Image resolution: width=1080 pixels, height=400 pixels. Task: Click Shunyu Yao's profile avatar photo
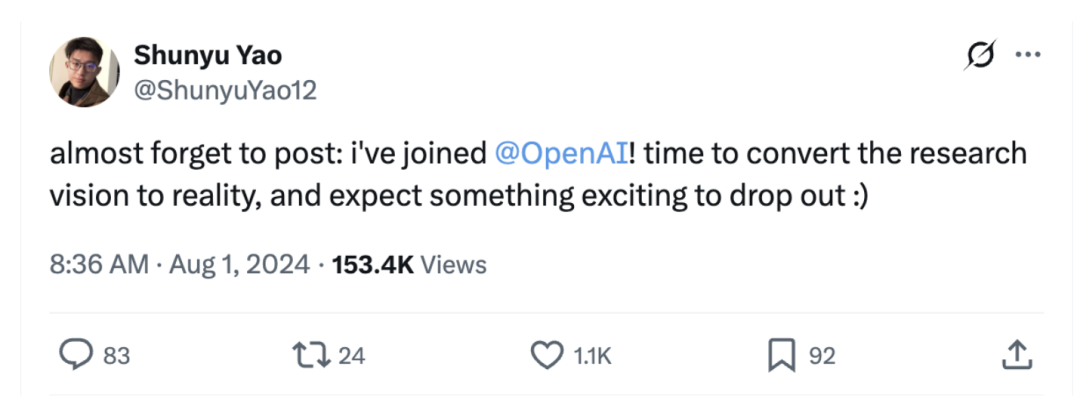coord(85,72)
